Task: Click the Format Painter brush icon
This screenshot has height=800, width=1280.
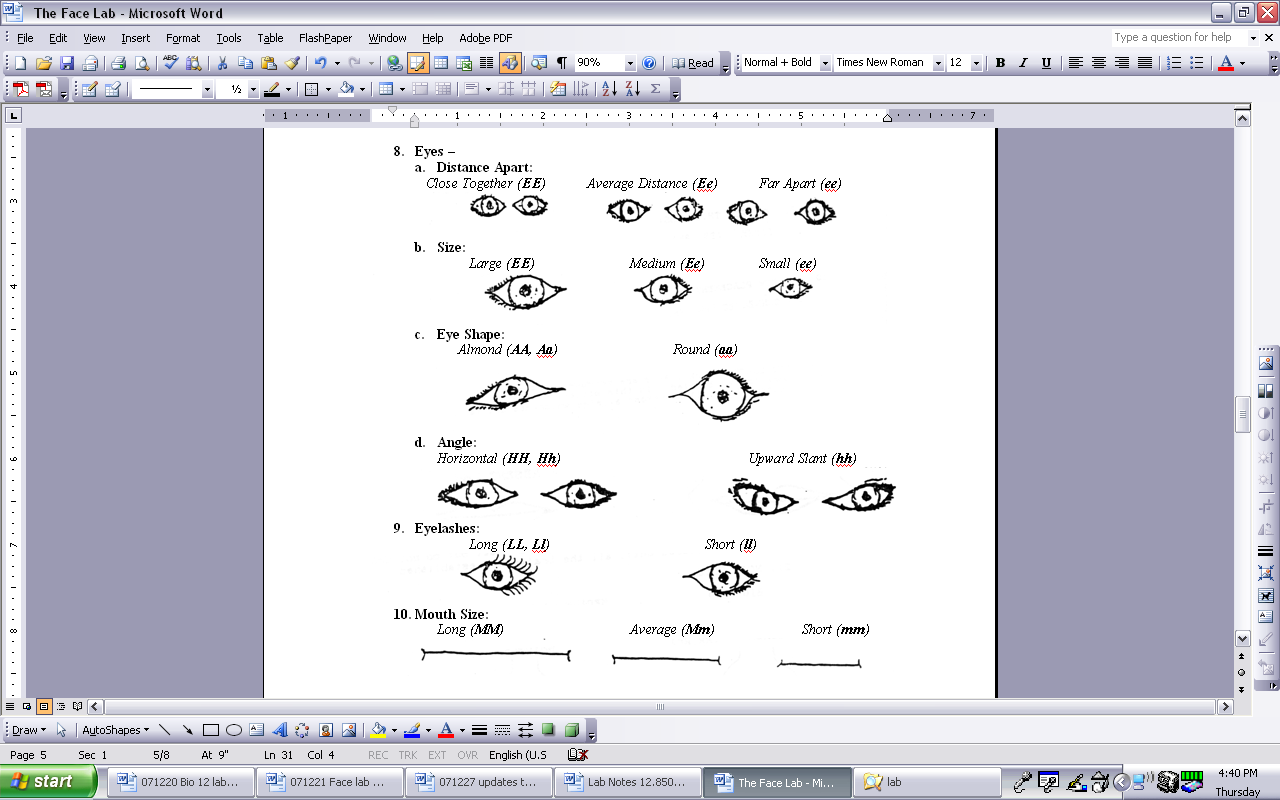Action: pos(292,63)
